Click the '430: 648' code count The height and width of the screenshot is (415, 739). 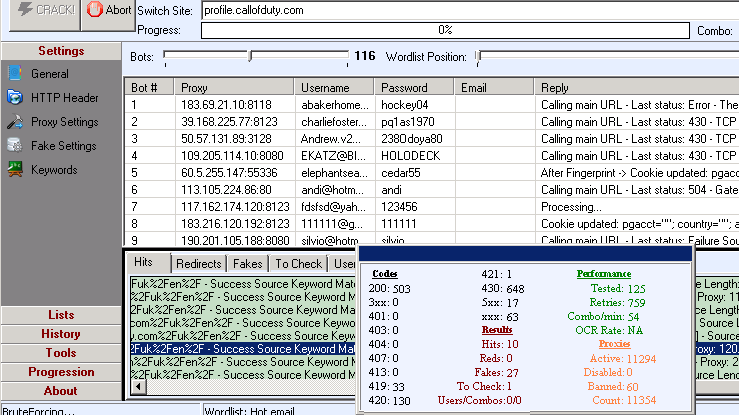coord(502,288)
